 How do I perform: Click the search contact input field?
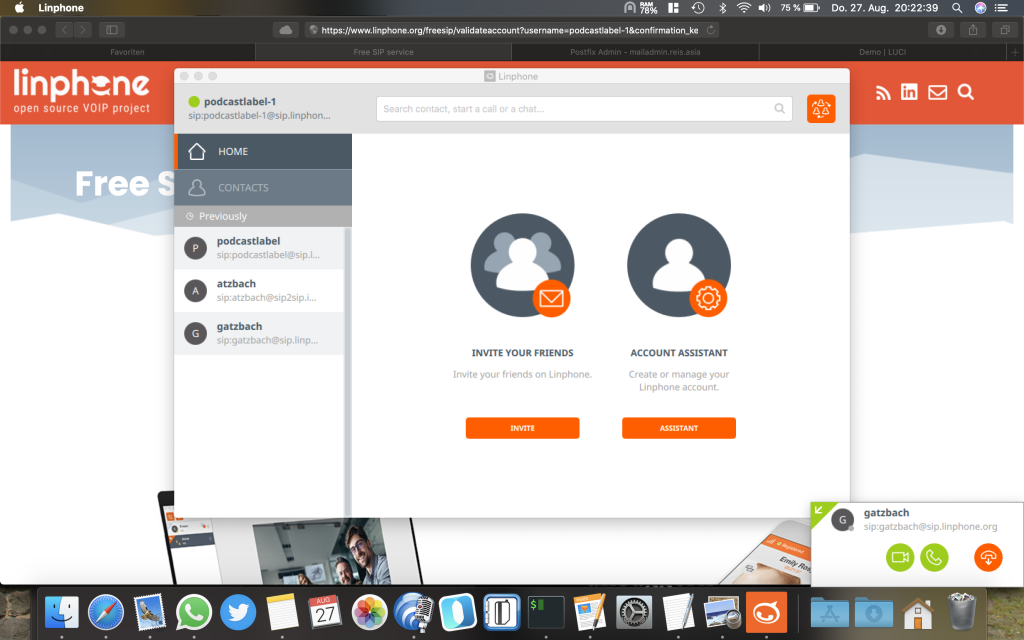[x=575, y=109]
